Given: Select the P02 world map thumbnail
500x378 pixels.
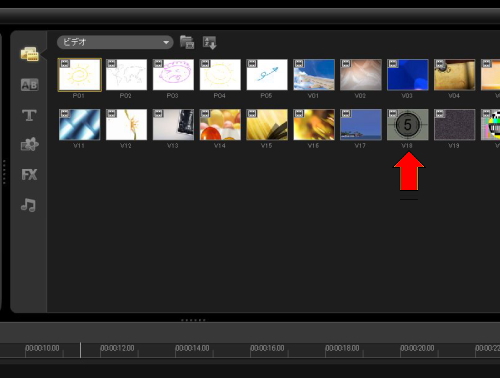Looking at the screenshot, I should point(126,75).
